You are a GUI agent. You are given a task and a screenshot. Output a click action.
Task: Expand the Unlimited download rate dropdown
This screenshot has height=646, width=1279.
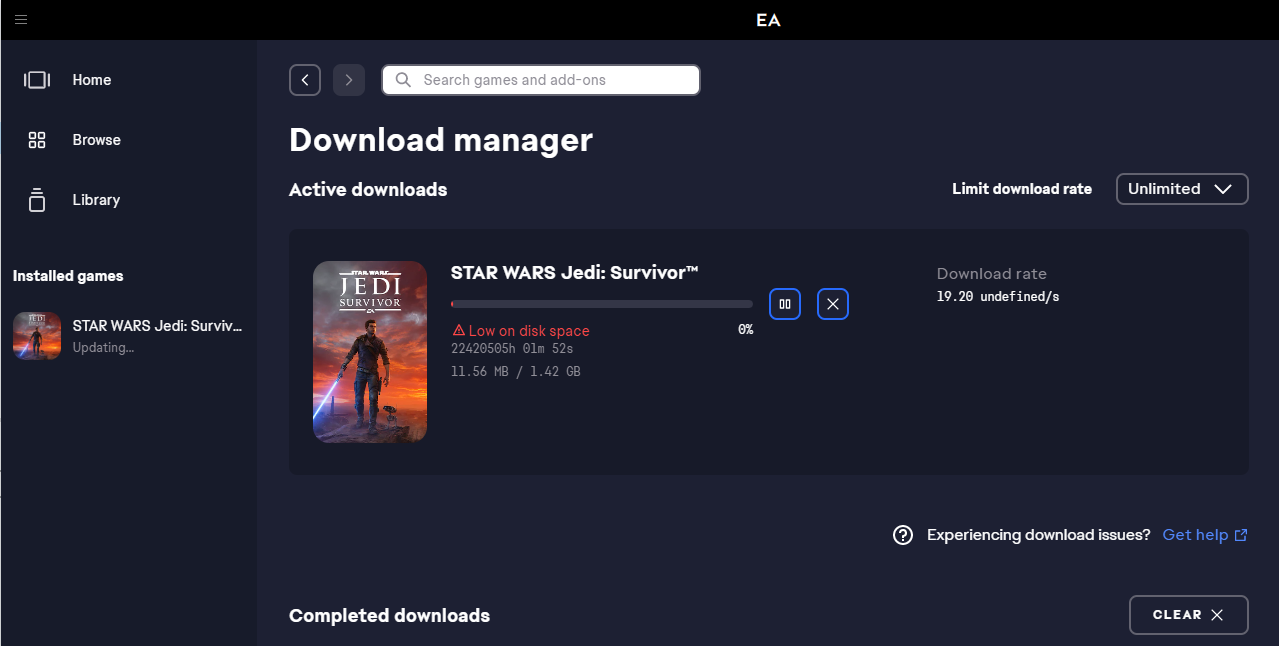point(1181,189)
